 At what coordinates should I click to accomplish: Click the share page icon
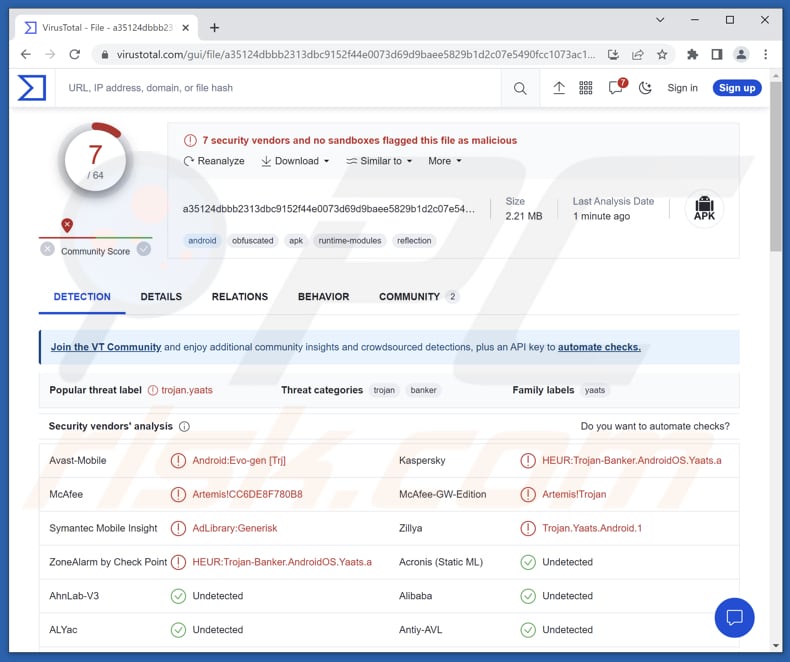[x=638, y=54]
